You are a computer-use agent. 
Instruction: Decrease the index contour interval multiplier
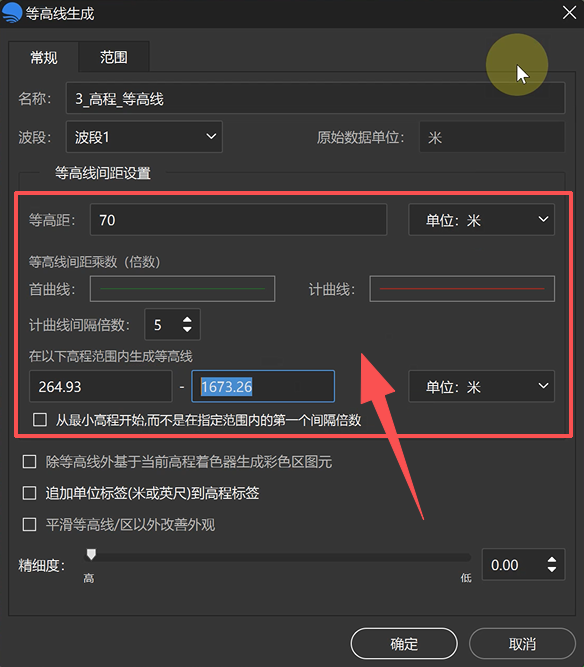(187, 329)
